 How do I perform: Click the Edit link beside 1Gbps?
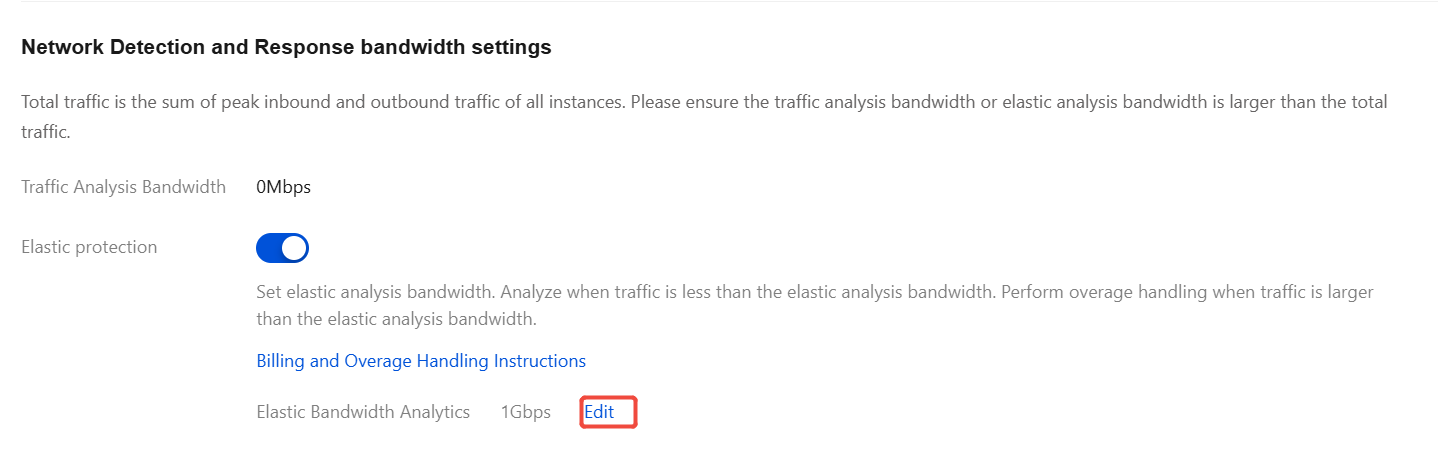(599, 412)
